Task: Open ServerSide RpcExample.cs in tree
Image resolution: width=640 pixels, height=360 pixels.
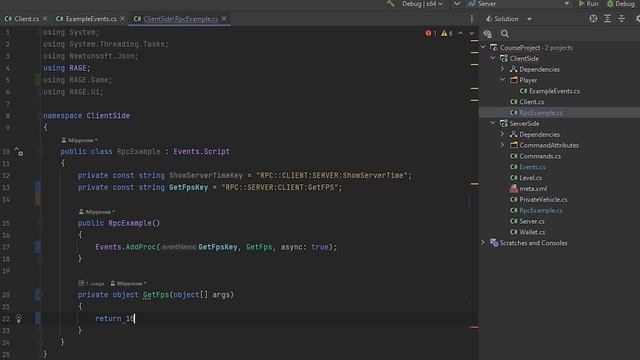Action: coord(541,210)
